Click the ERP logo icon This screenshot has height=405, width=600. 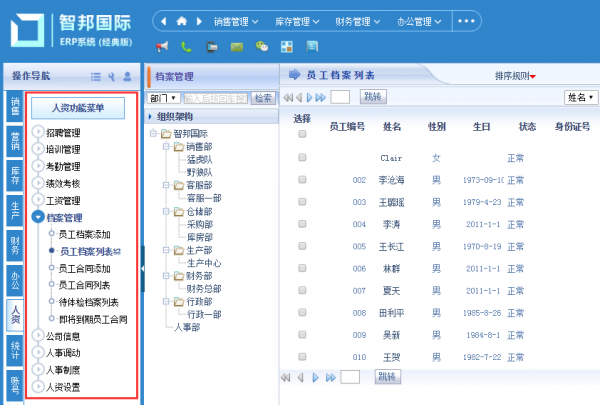(x=27, y=30)
